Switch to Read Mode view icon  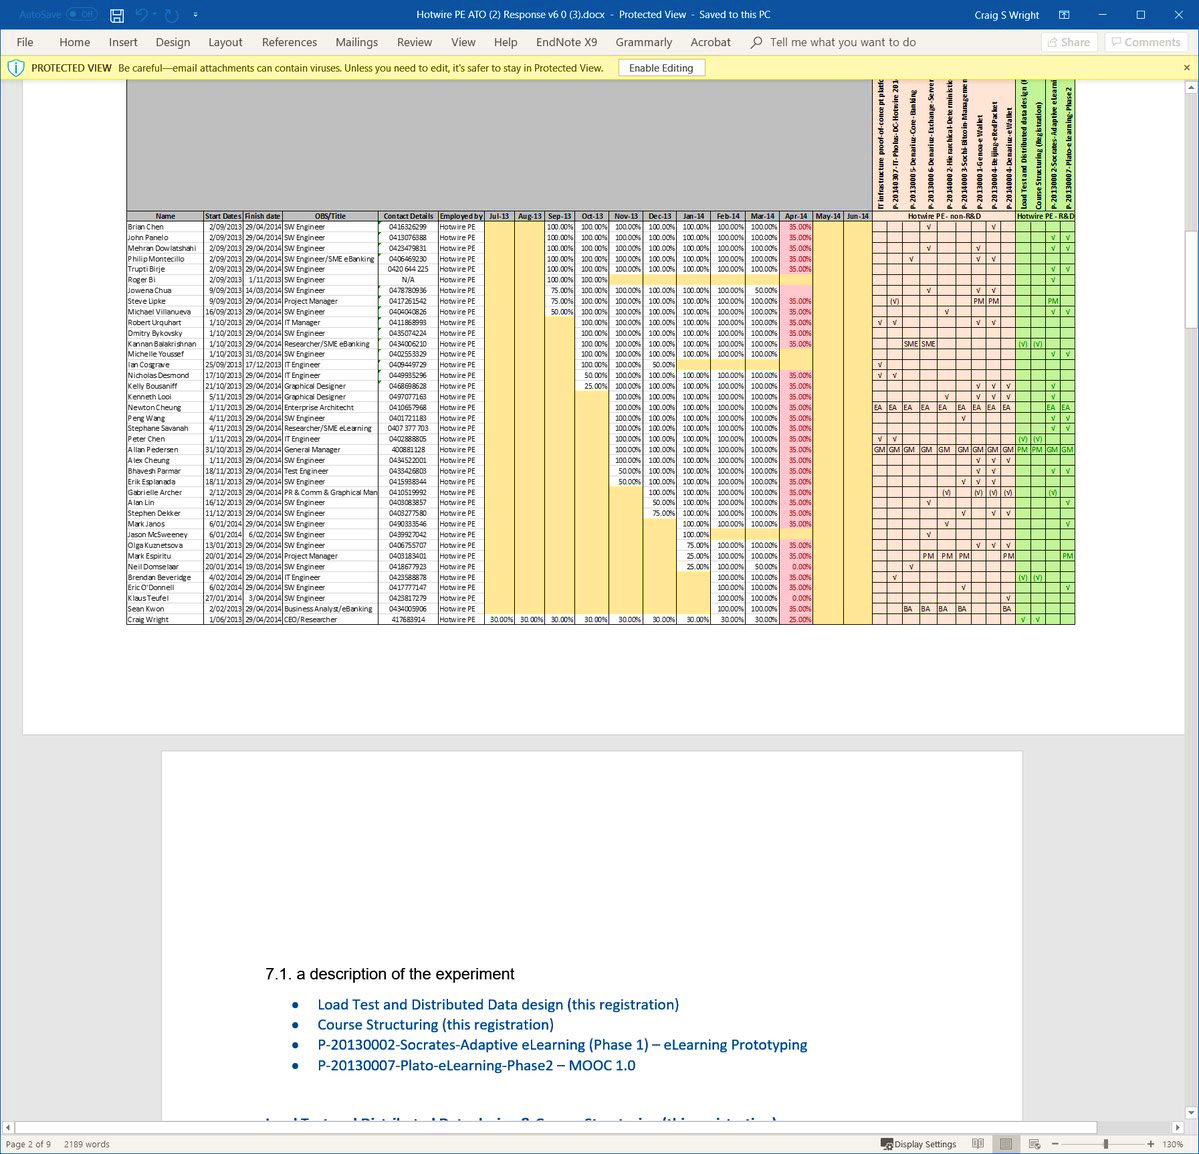tap(977, 1144)
